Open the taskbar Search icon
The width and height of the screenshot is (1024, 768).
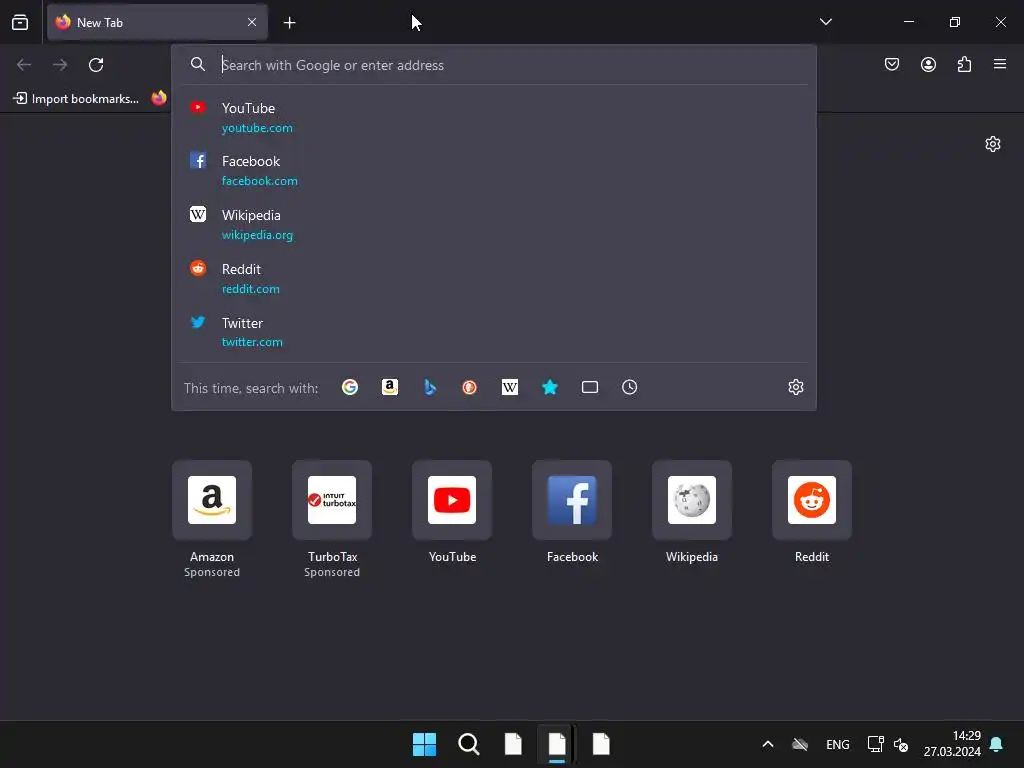[469, 744]
